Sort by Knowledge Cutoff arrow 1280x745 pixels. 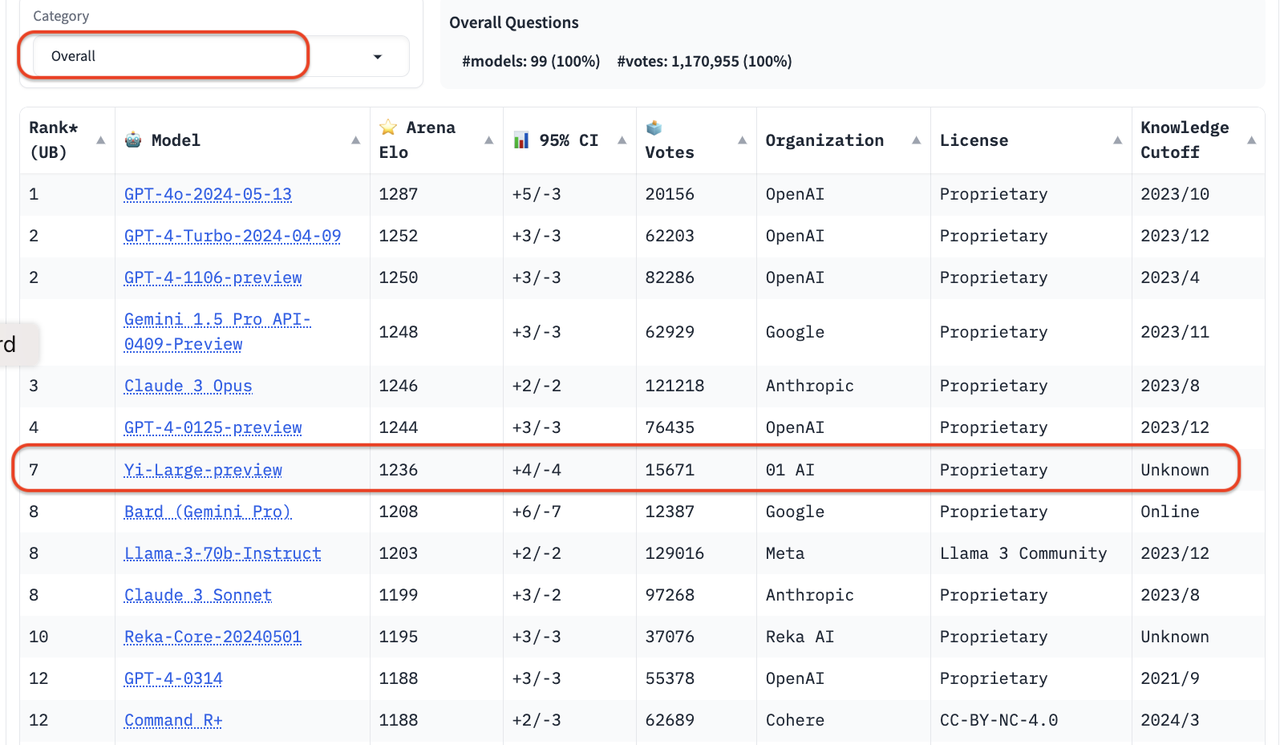tap(1251, 141)
